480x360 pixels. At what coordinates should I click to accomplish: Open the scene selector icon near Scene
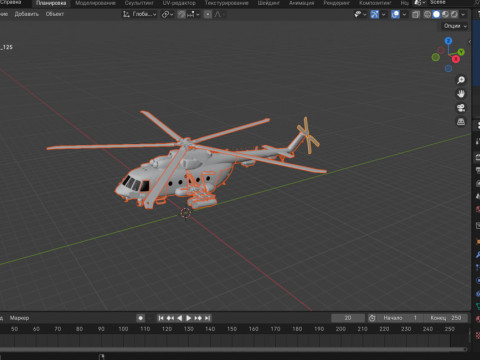[419, 3]
